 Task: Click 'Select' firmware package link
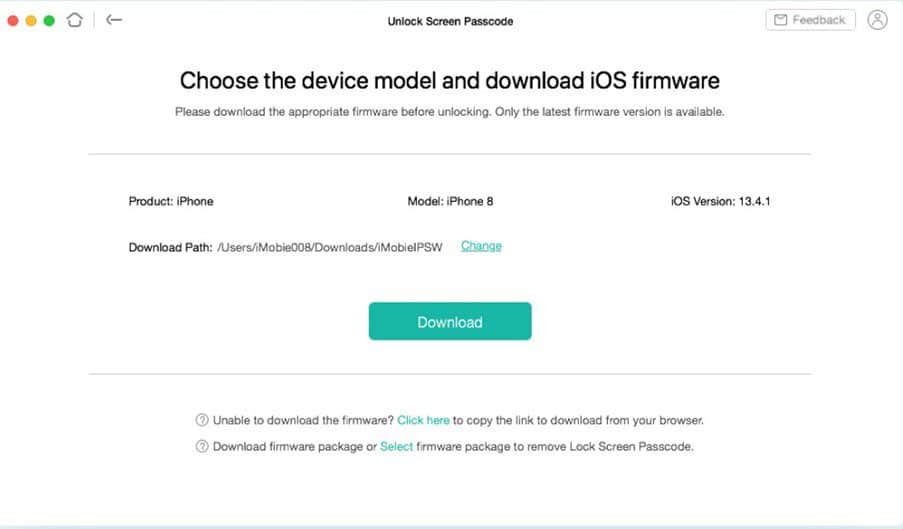396,447
